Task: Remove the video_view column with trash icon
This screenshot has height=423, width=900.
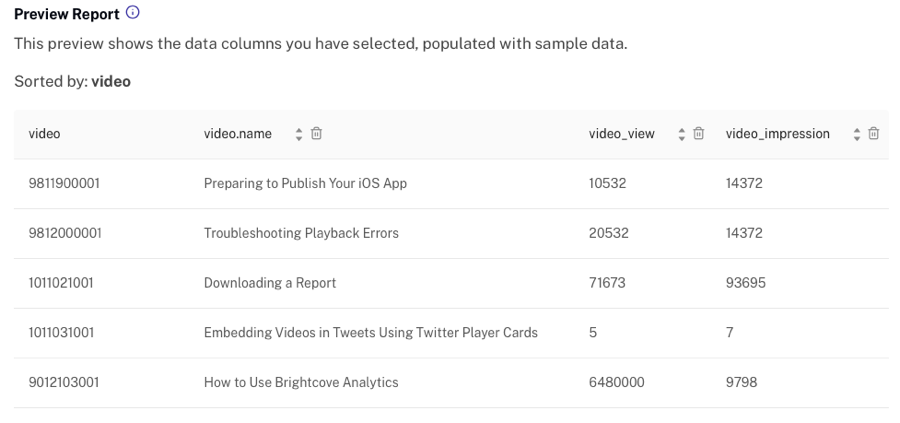Action: (699, 134)
